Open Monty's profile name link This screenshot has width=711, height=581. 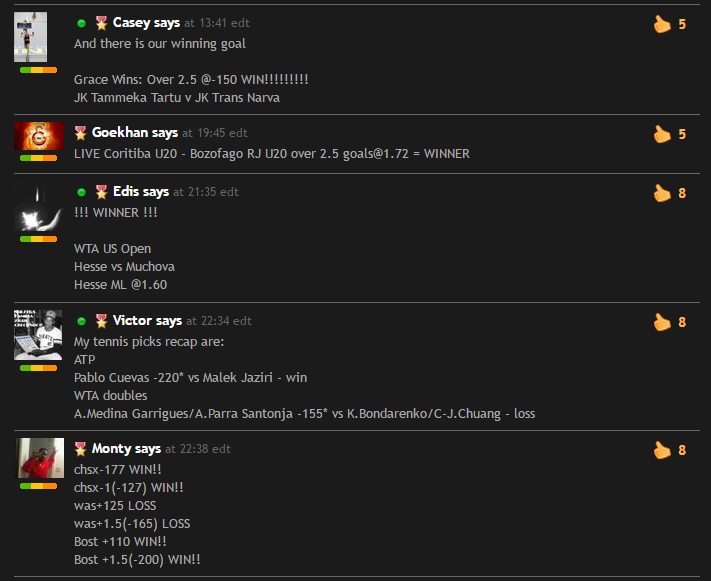[x=112, y=449]
